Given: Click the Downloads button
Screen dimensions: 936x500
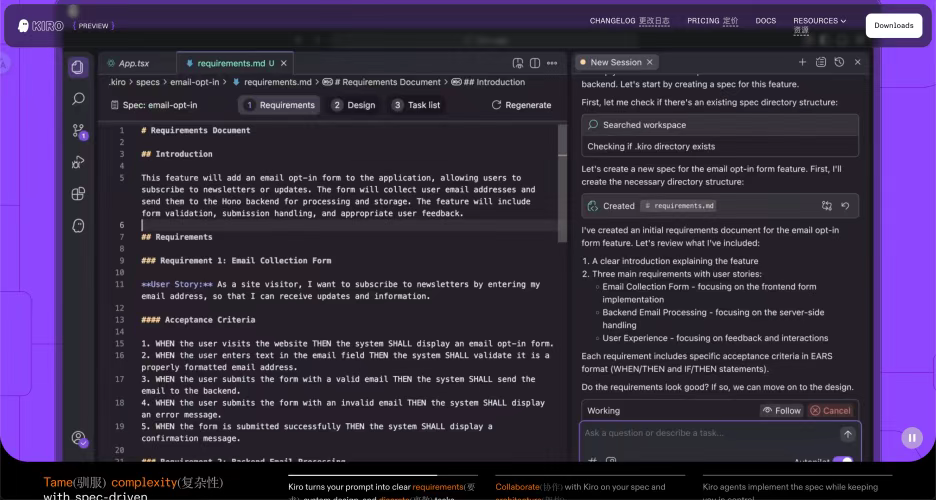Looking at the screenshot, I should (x=893, y=25).
